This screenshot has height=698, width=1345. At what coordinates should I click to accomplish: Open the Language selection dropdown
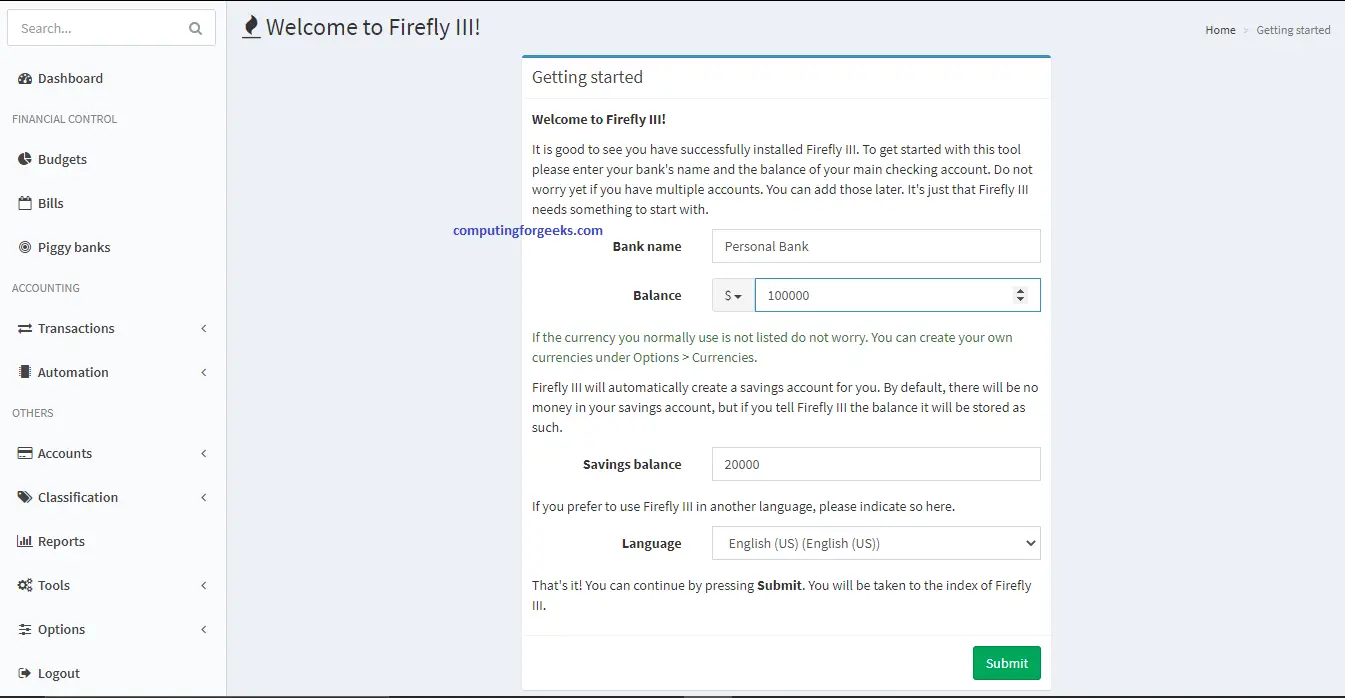click(x=875, y=543)
